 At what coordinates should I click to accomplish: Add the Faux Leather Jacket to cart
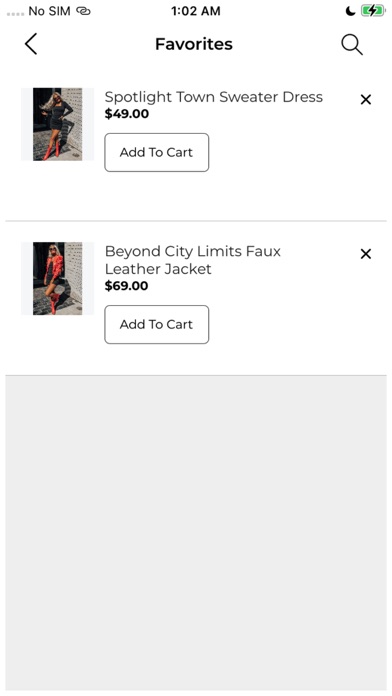point(157,324)
